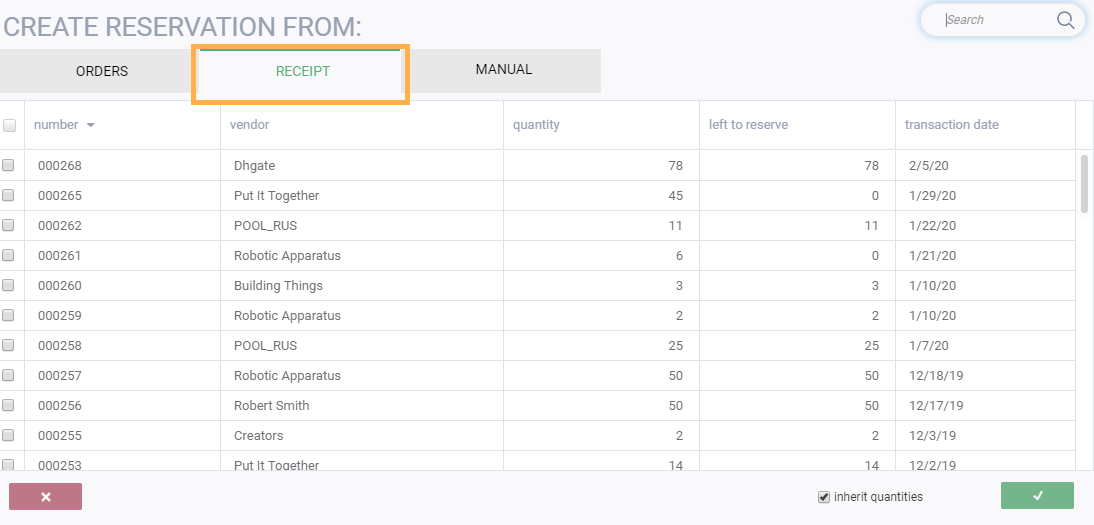Mark the checkbox for receipt 000258
Image resolution: width=1094 pixels, height=525 pixels.
[8, 345]
